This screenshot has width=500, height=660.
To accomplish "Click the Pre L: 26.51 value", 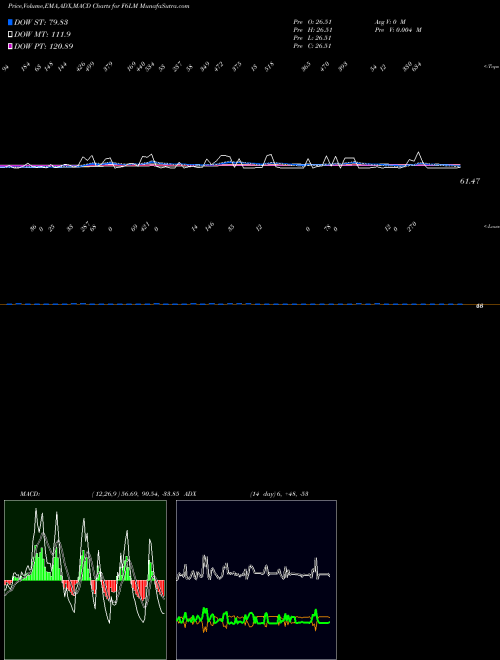I will (x=313, y=38).
